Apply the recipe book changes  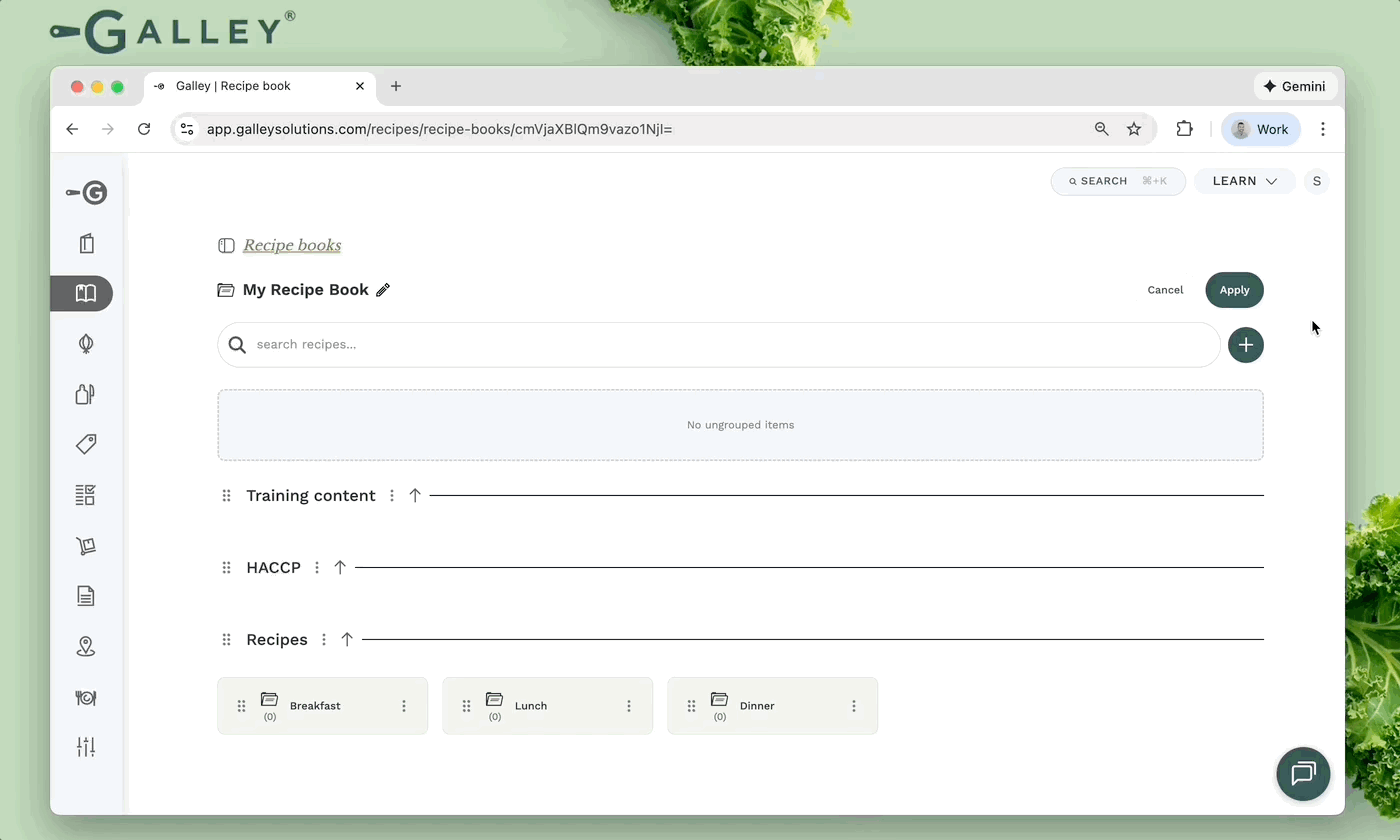click(x=1234, y=289)
